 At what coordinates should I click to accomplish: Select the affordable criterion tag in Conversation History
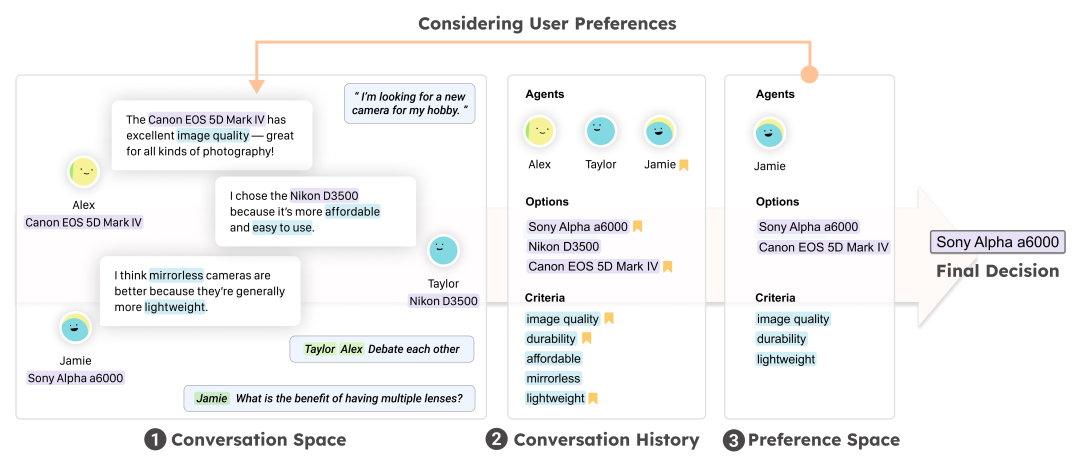click(x=553, y=359)
